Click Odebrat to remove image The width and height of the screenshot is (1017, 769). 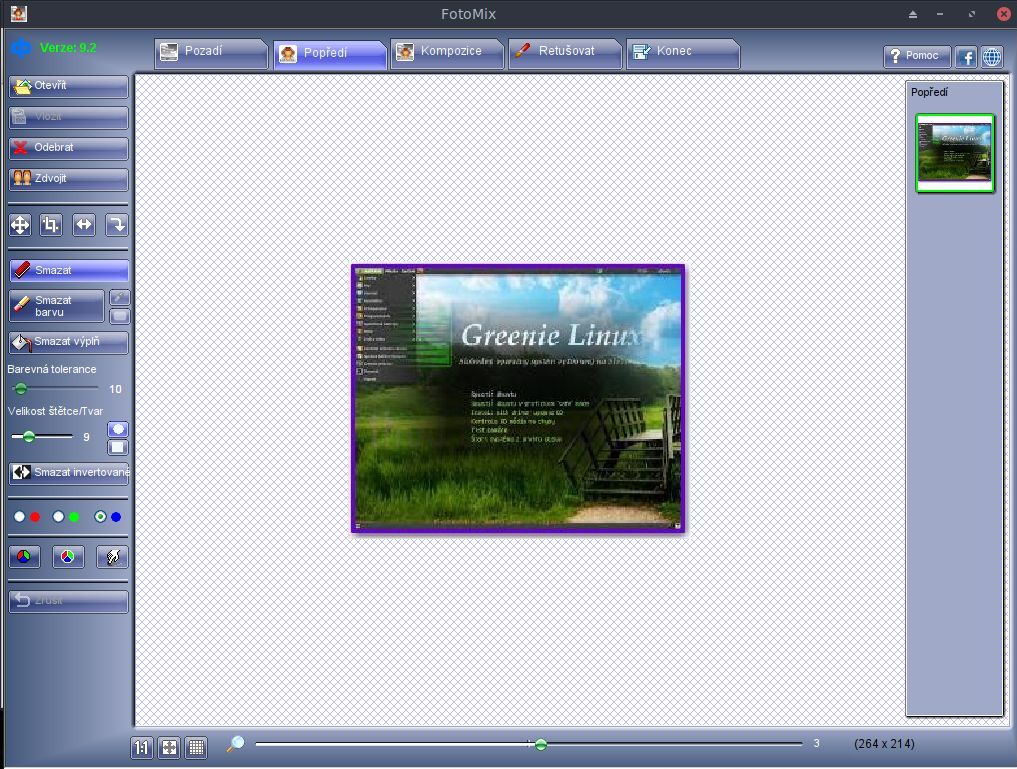click(x=69, y=148)
